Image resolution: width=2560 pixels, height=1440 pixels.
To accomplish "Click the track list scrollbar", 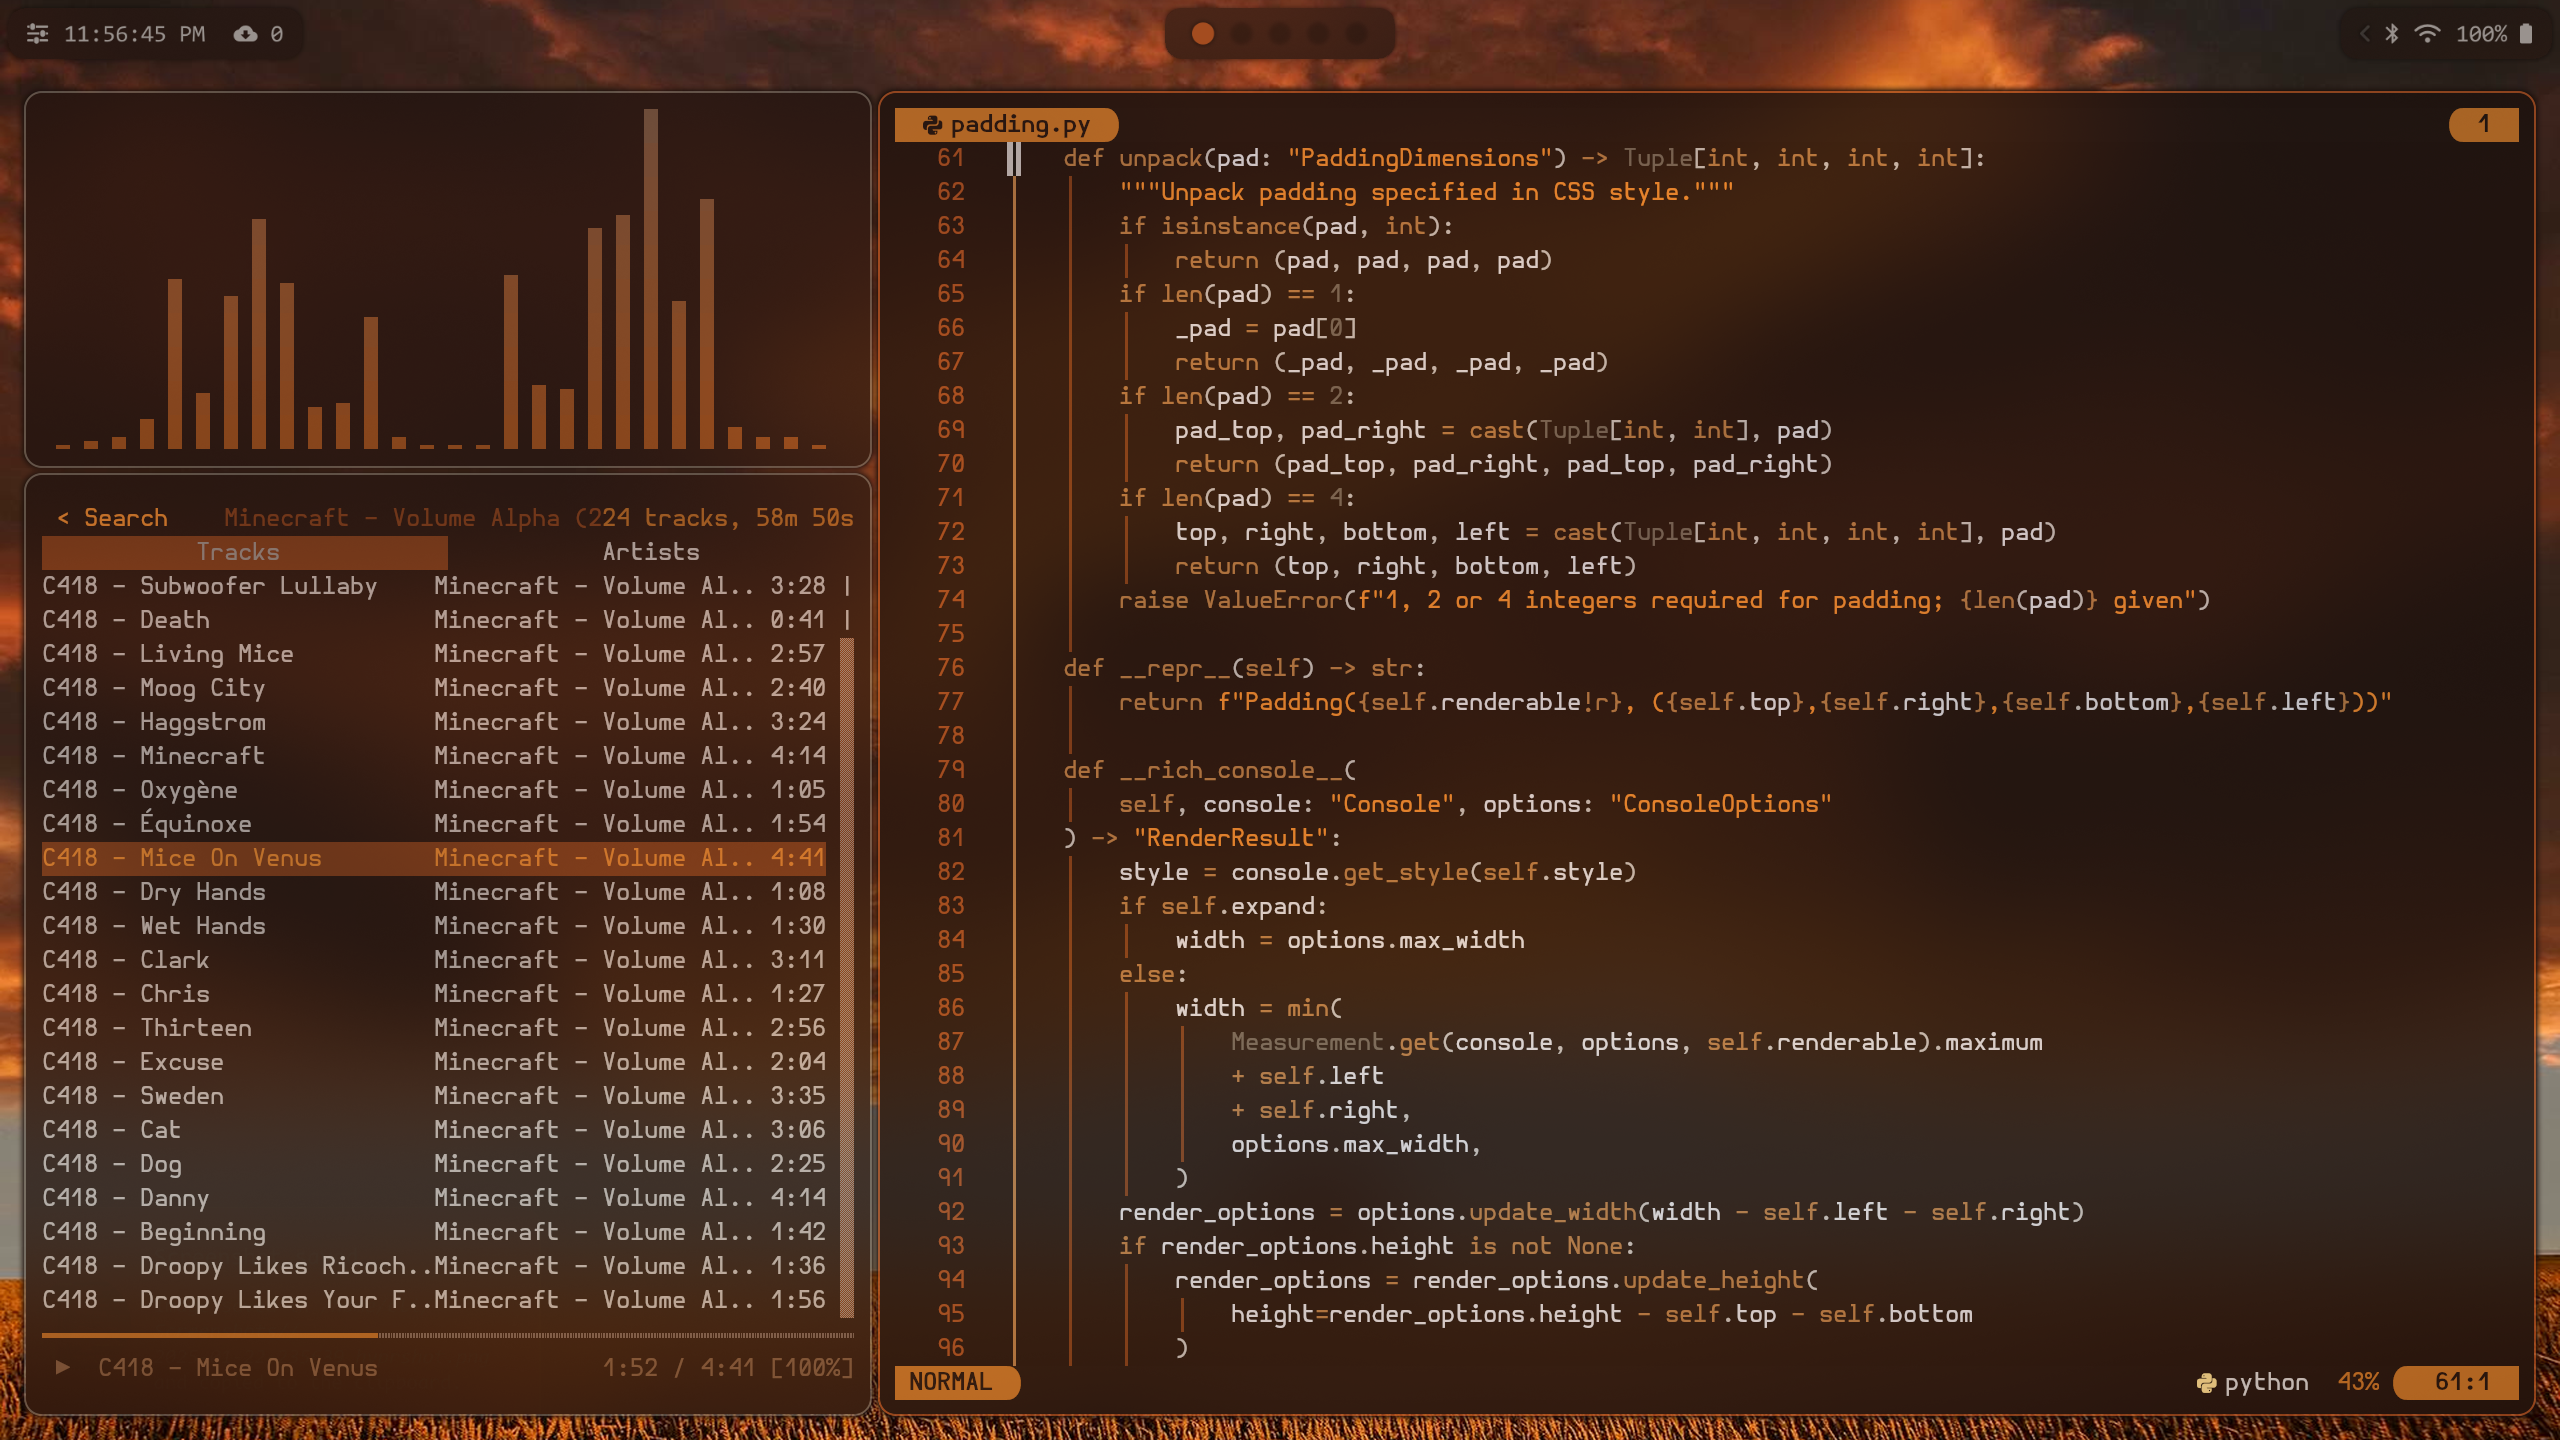I will point(847,975).
